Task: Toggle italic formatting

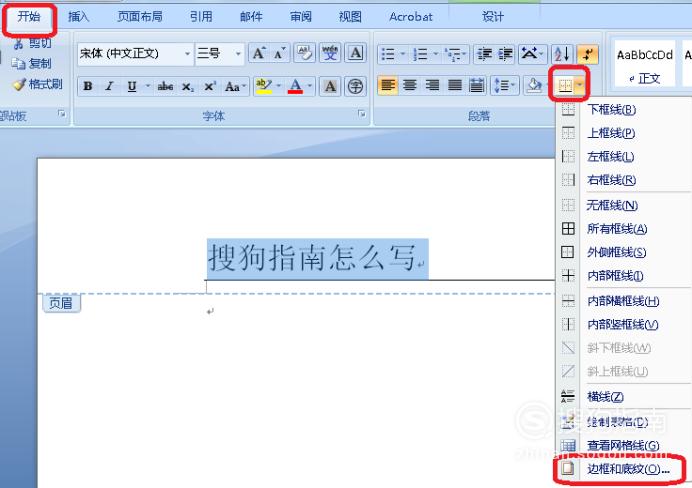Action: (109, 86)
